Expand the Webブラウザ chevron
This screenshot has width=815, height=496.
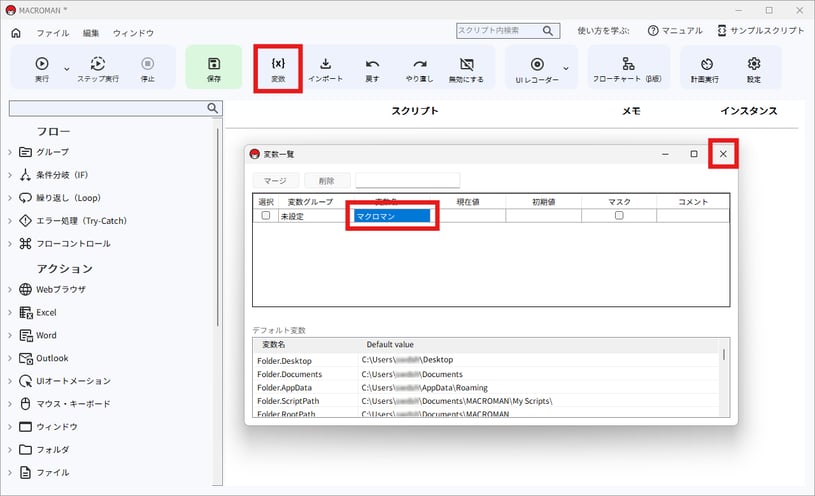point(9,289)
